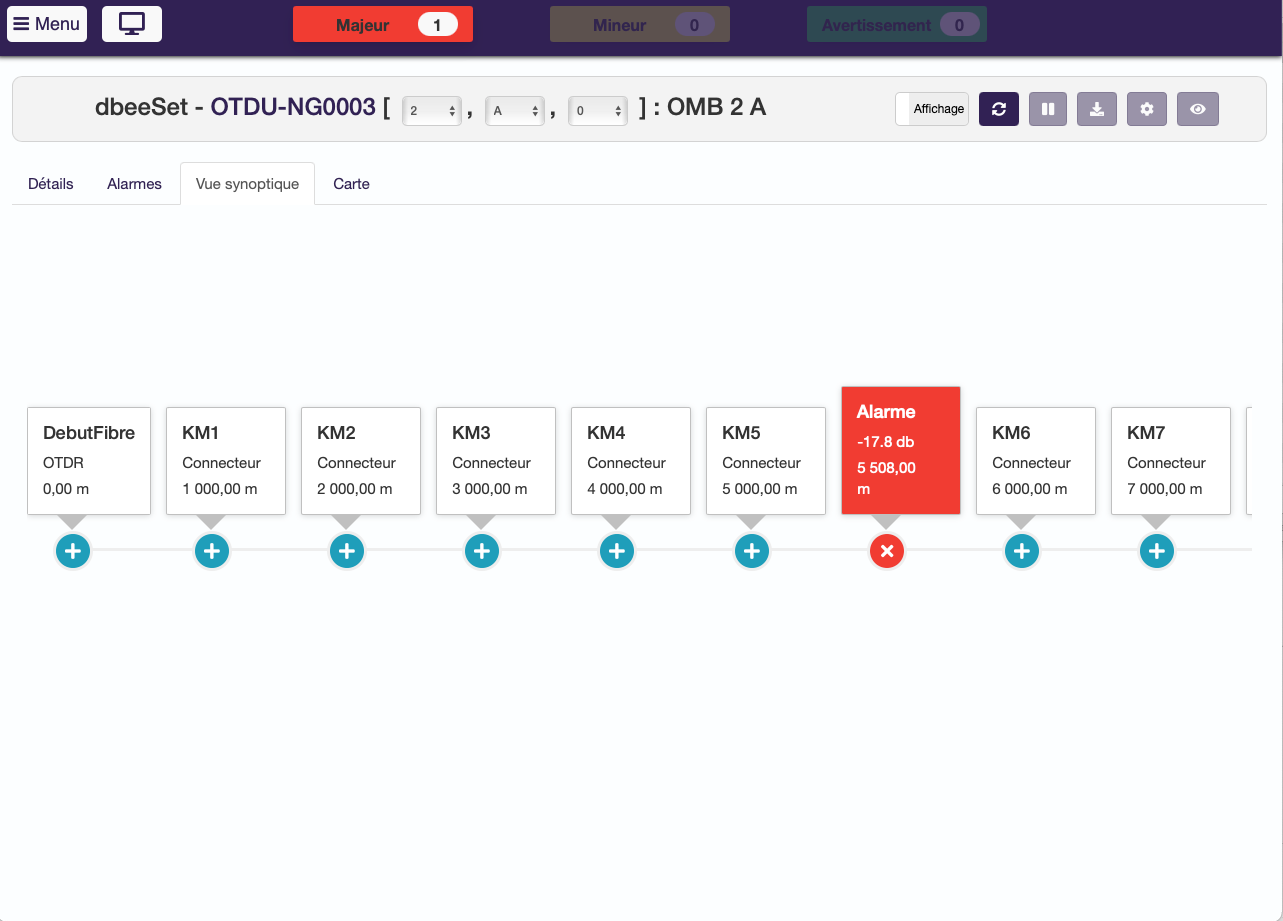The width and height of the screenshot is (1283, 921).
Task: Open settings with the gear icon
Action: coord(1146,109)
